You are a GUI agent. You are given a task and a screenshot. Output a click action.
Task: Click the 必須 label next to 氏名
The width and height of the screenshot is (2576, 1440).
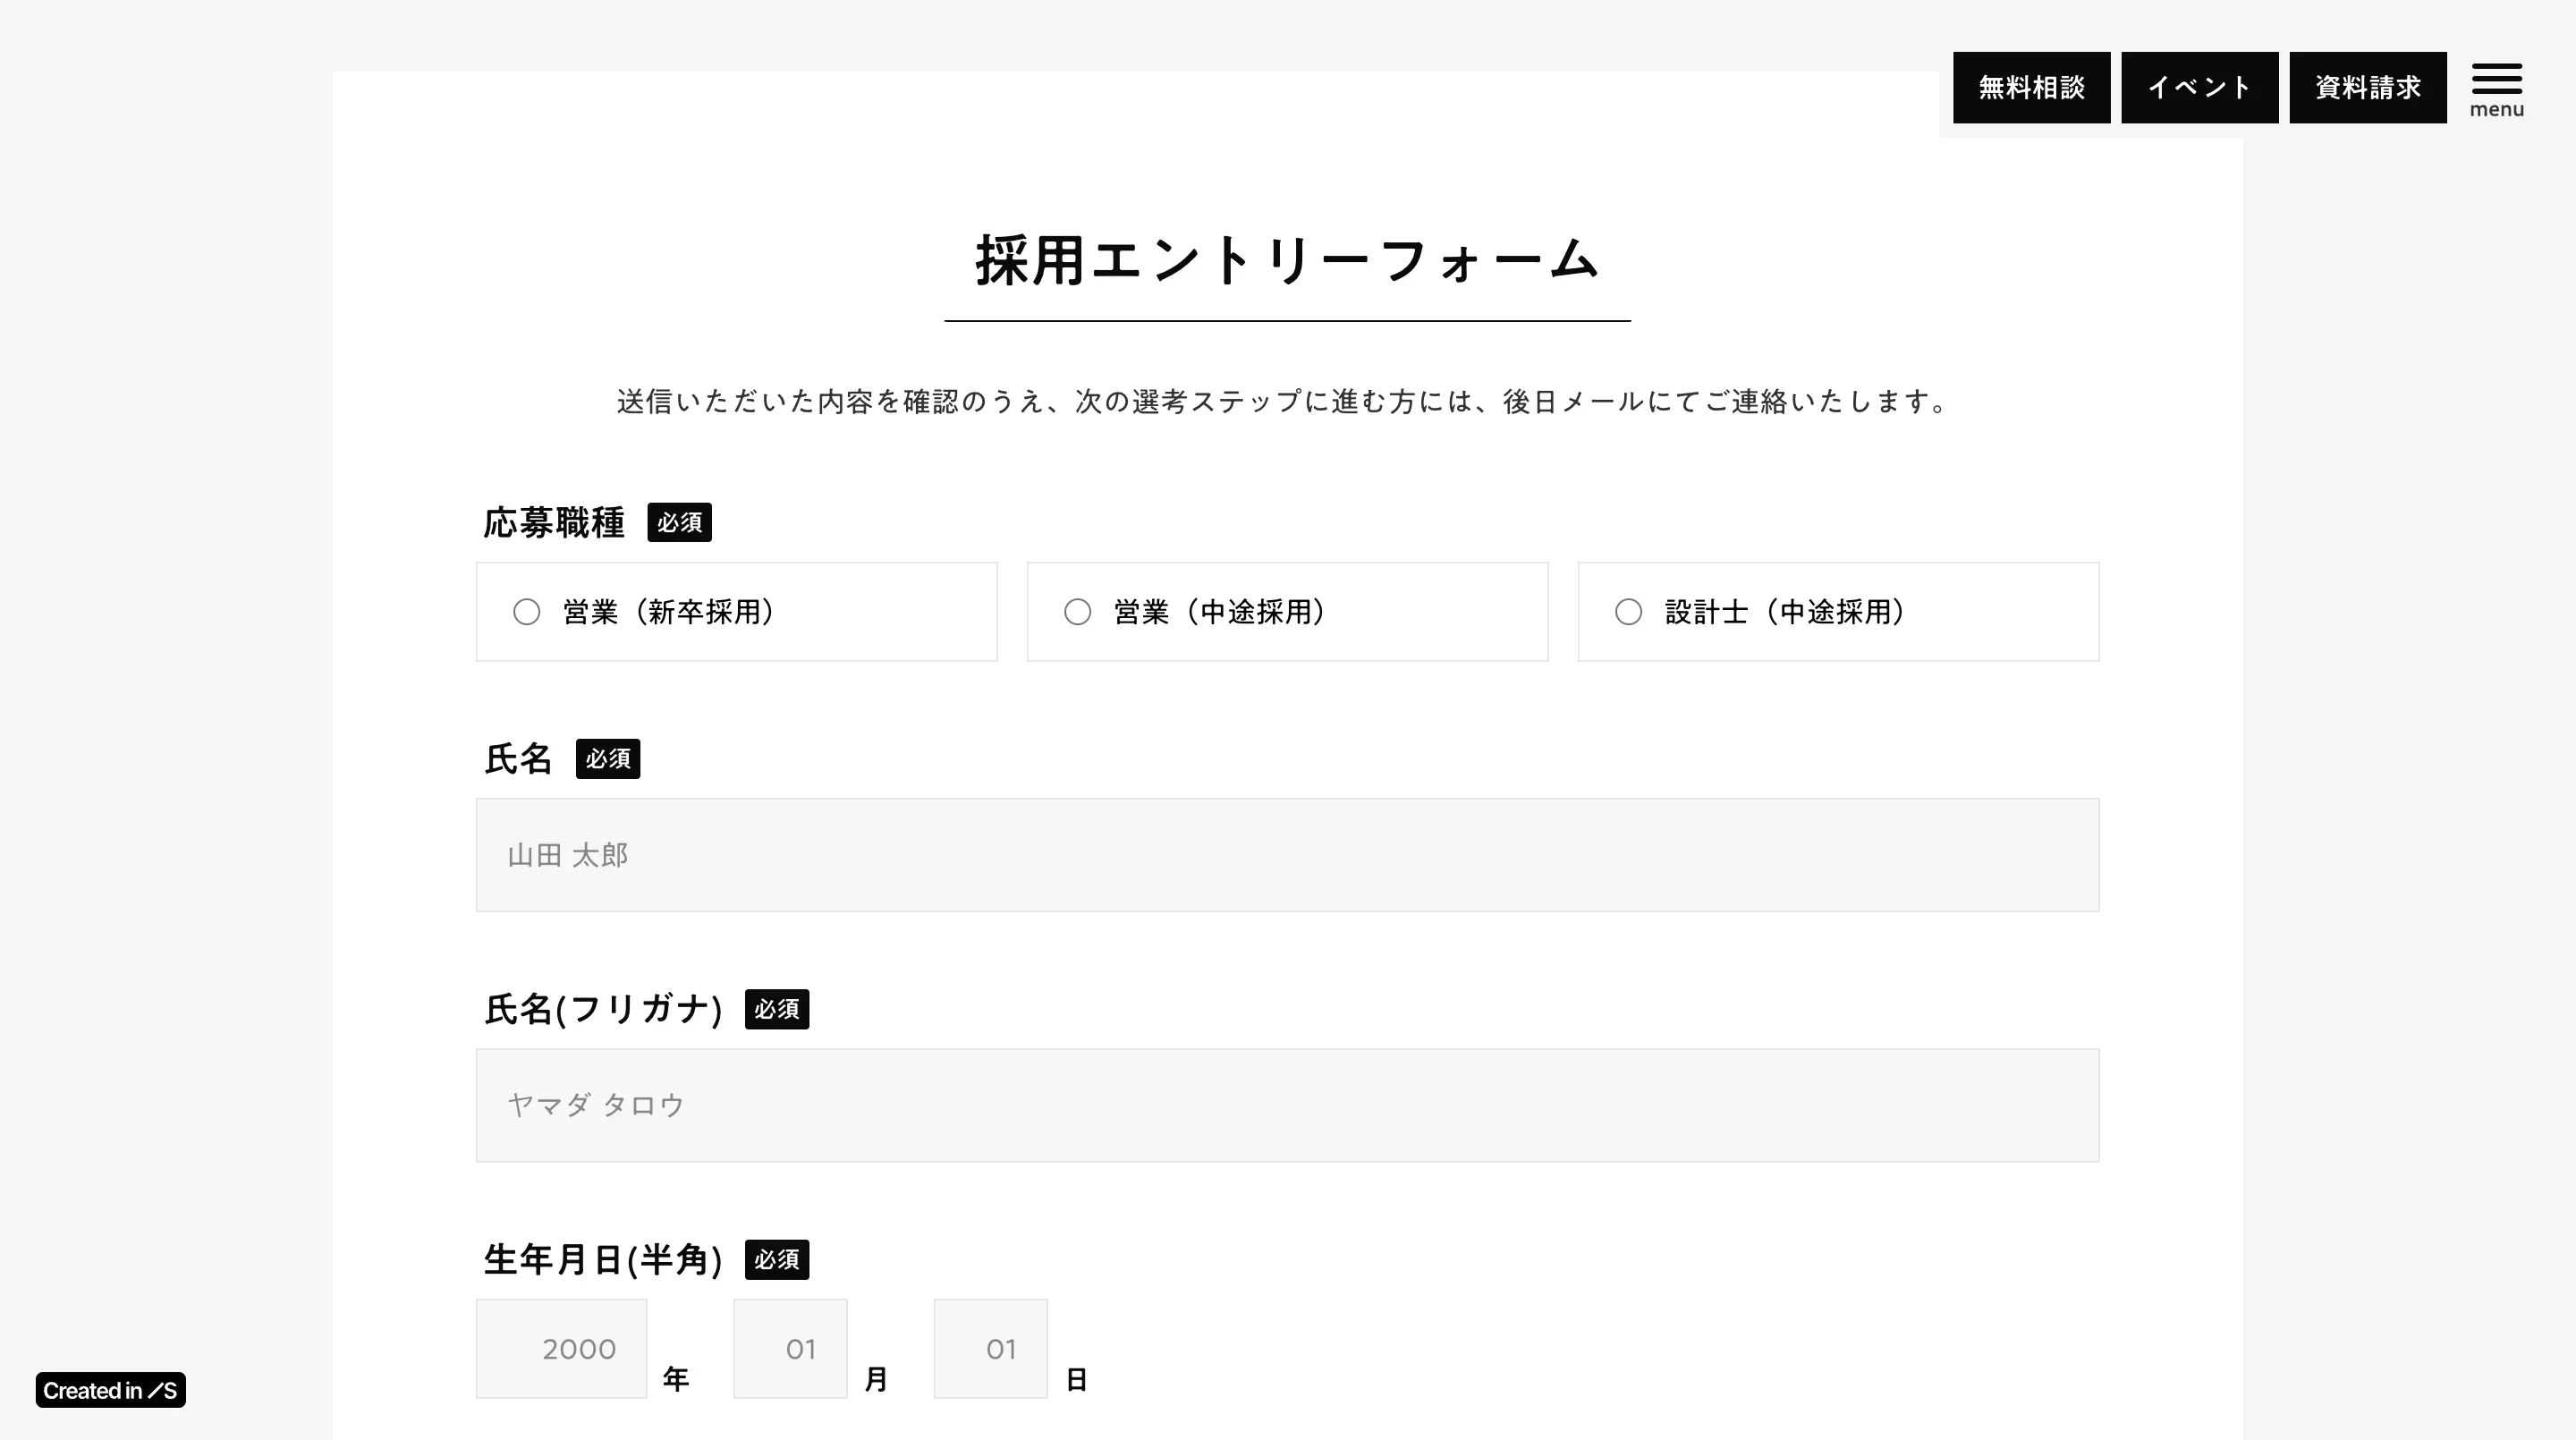coord(607,759)
